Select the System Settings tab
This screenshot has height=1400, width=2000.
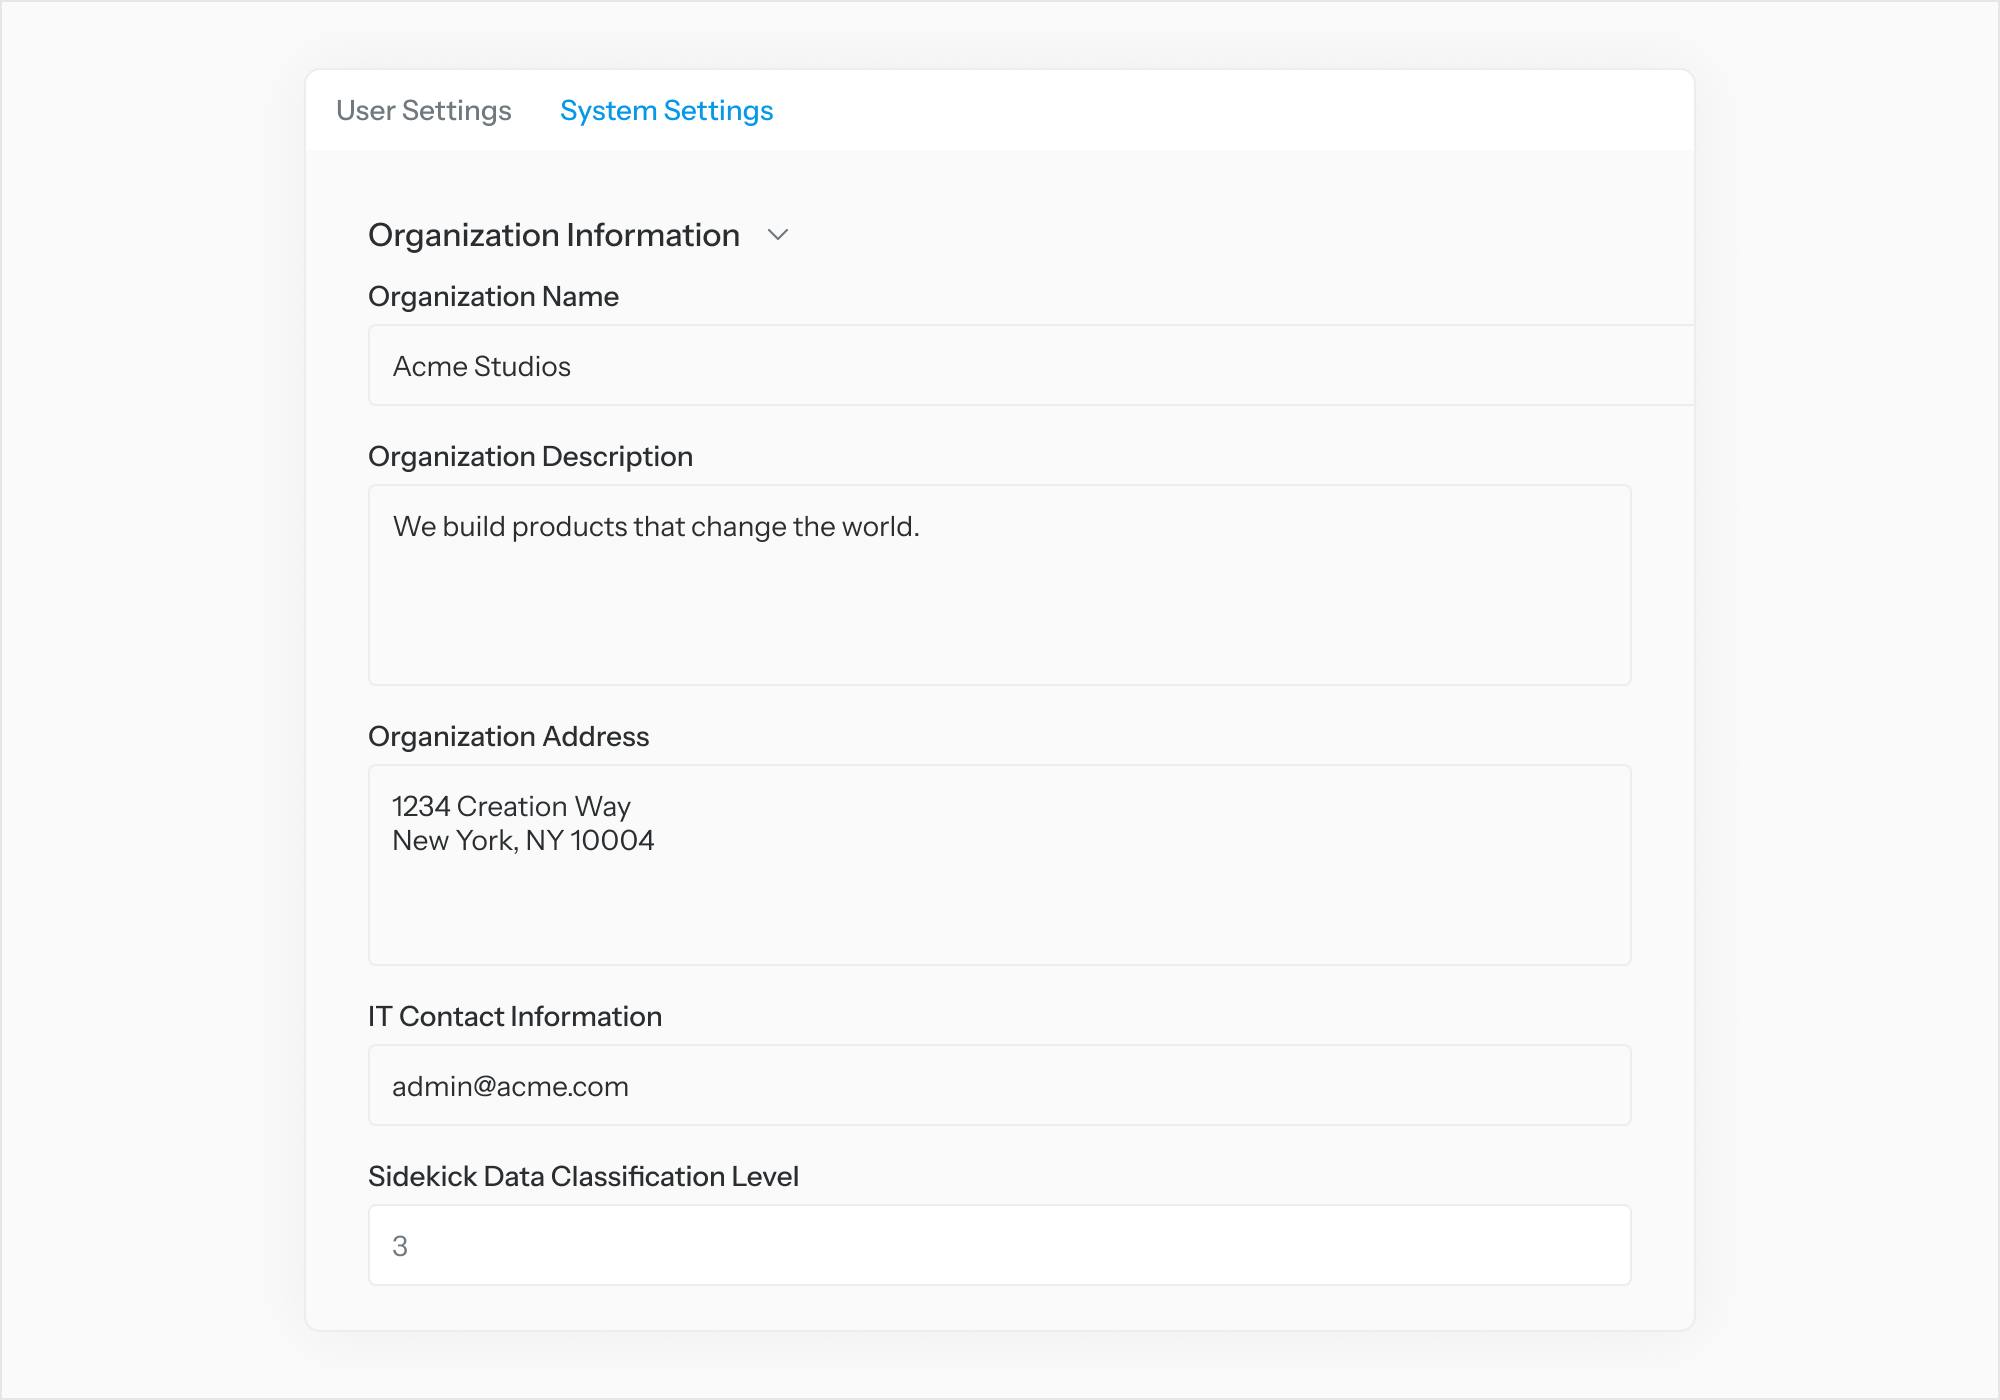tap(666, 110)
